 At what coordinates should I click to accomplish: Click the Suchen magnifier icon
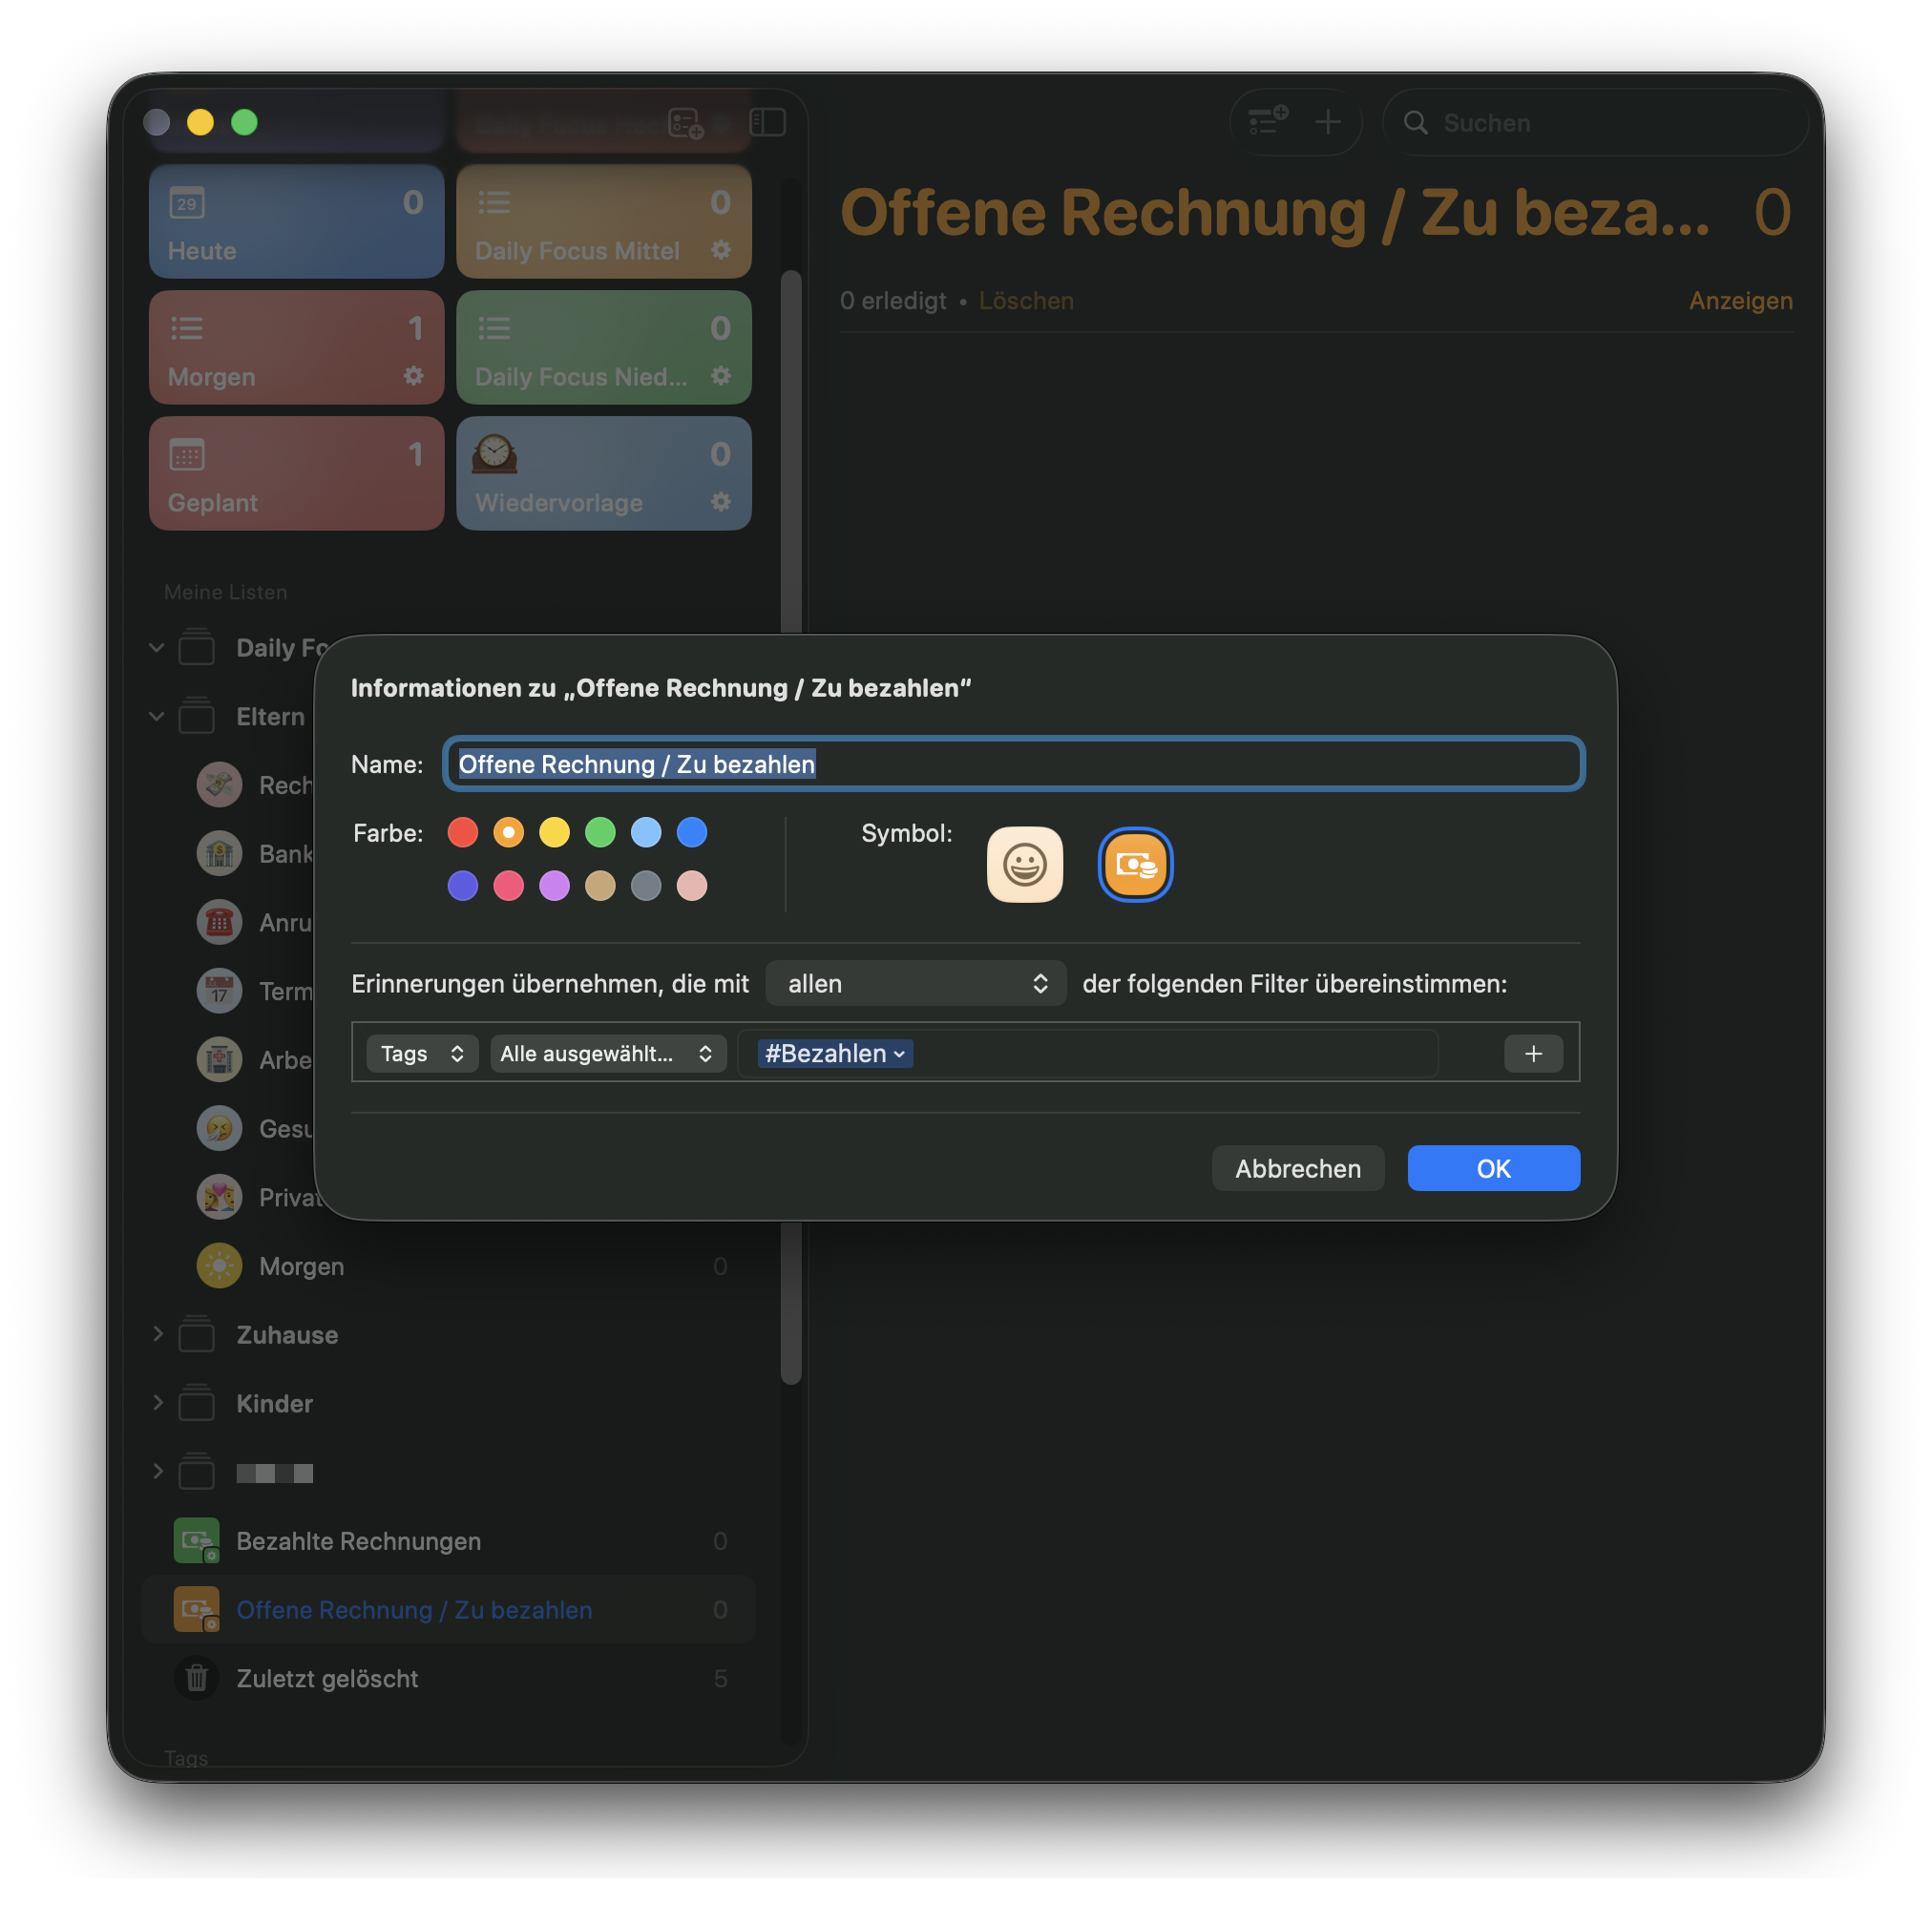[1415, 123]
